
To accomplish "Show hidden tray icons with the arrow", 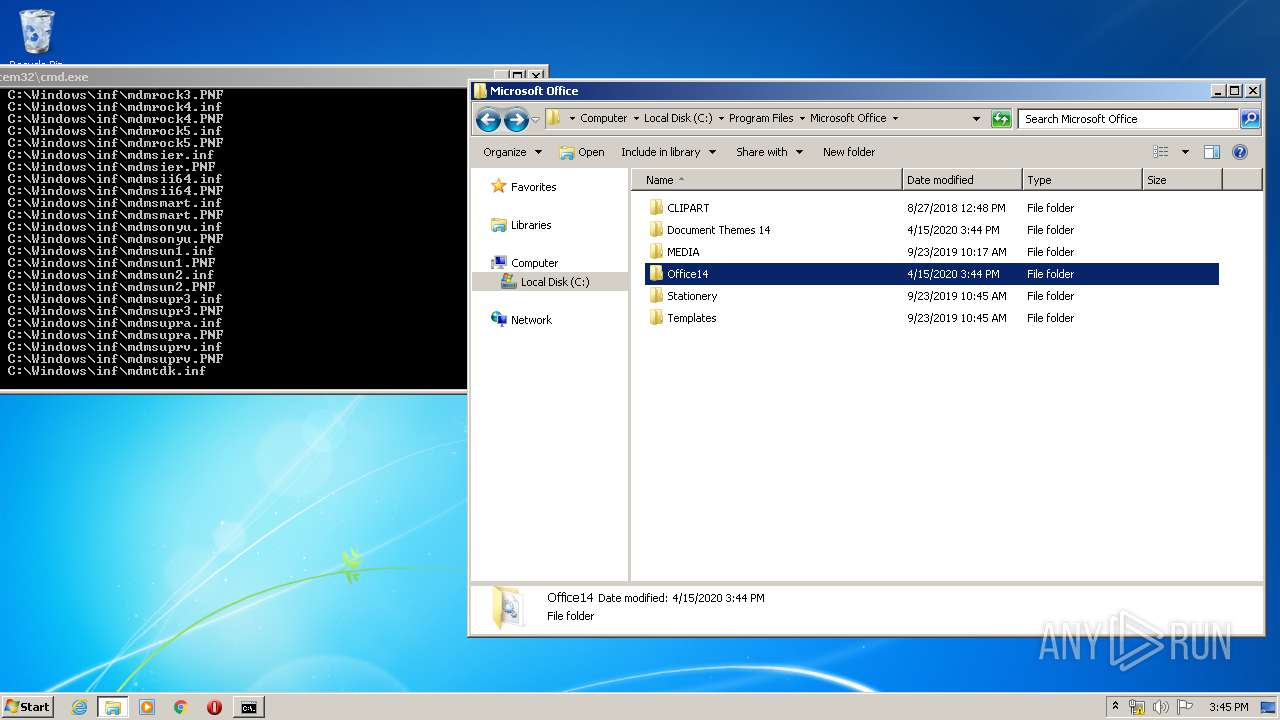I will 1115,706.
